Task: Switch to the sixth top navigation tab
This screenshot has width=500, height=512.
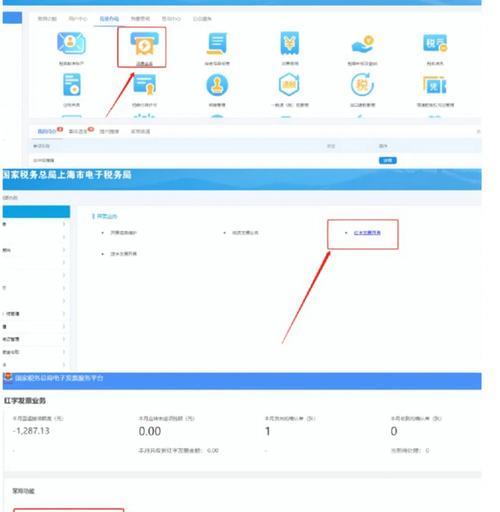Action: pos(202,19)
